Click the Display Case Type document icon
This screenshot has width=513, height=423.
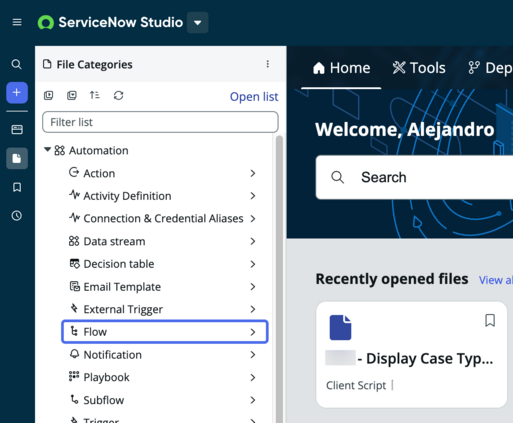[340, 327]
